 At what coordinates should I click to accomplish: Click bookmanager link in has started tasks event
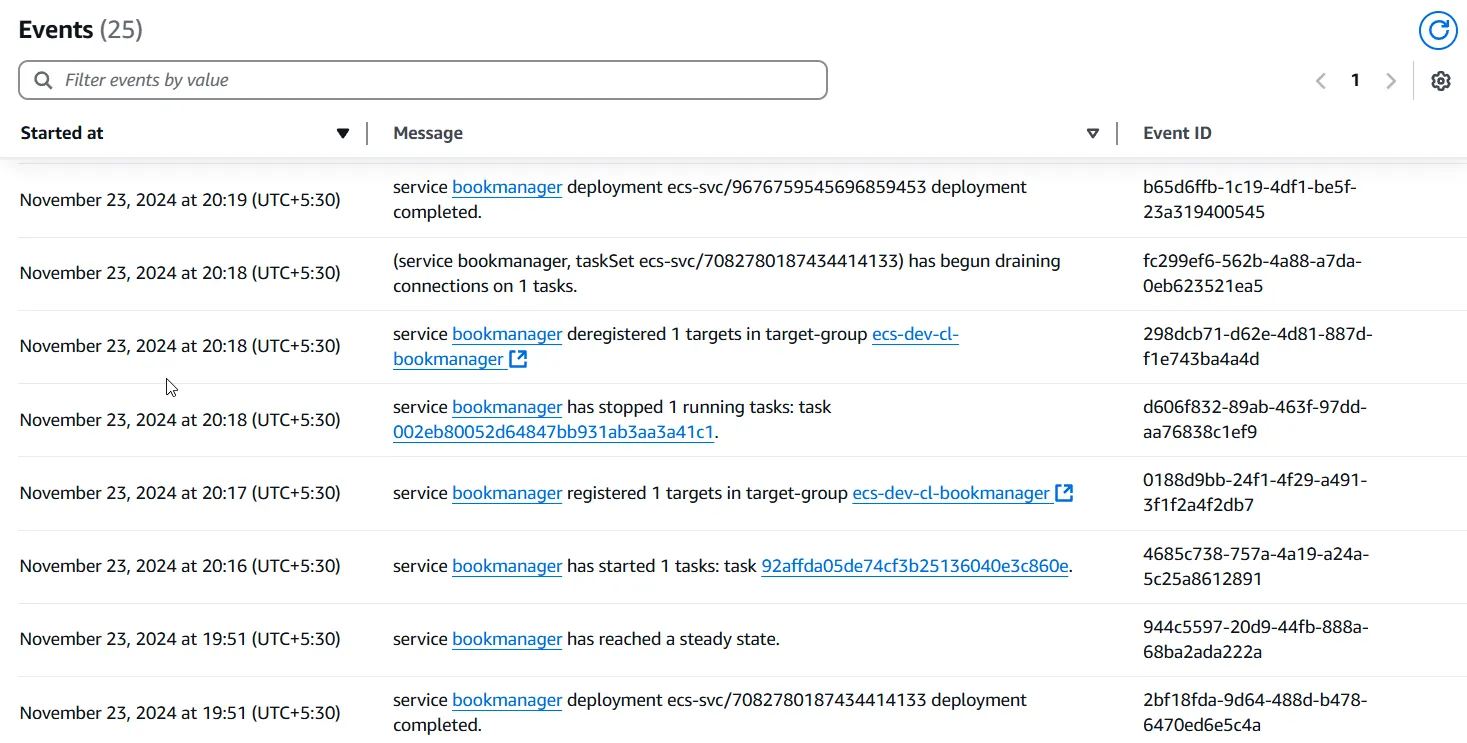pos(507,566)
